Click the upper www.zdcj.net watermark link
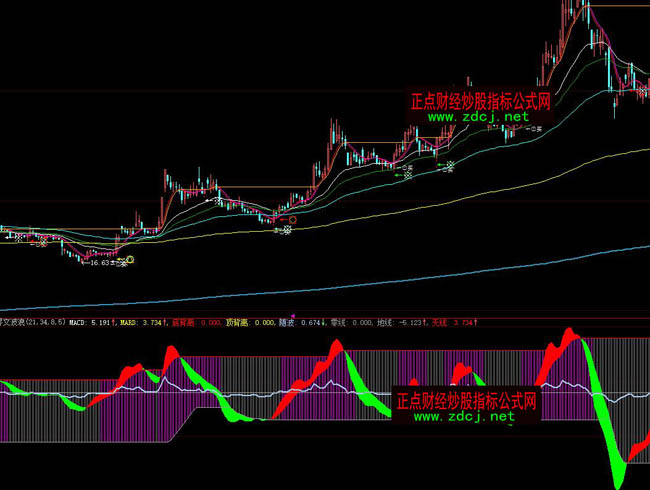650x490 pixels. pos(478,117)
